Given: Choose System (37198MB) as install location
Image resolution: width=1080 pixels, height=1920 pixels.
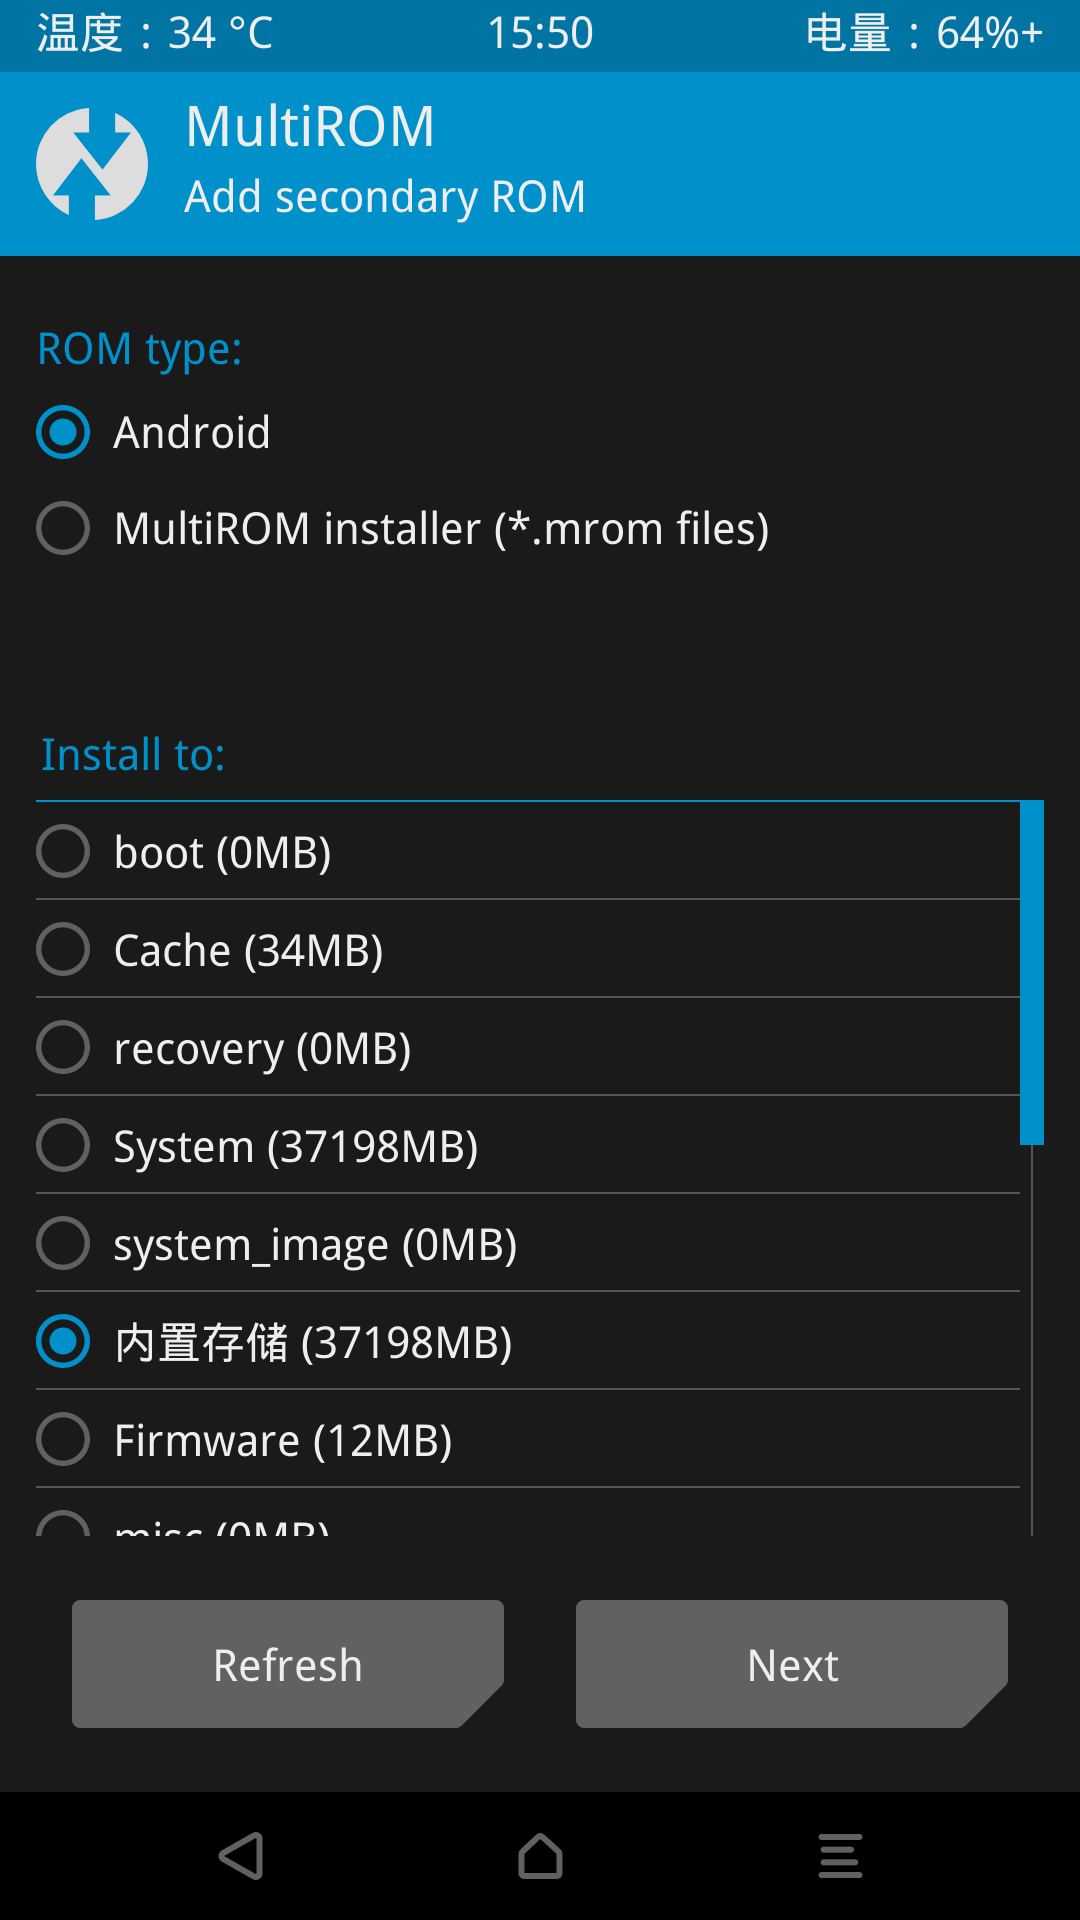Looking at the screenshot, I should pos(528,1145).
